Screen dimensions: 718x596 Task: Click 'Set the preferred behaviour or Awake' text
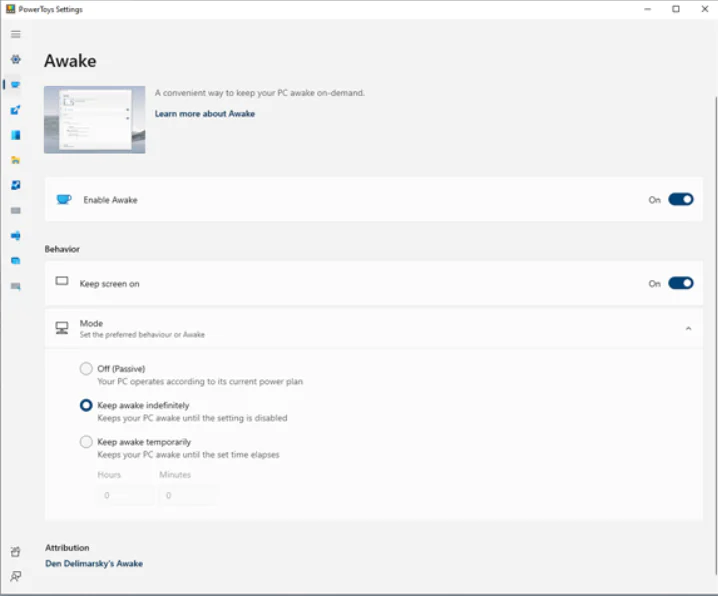click(x=142, y=335)
